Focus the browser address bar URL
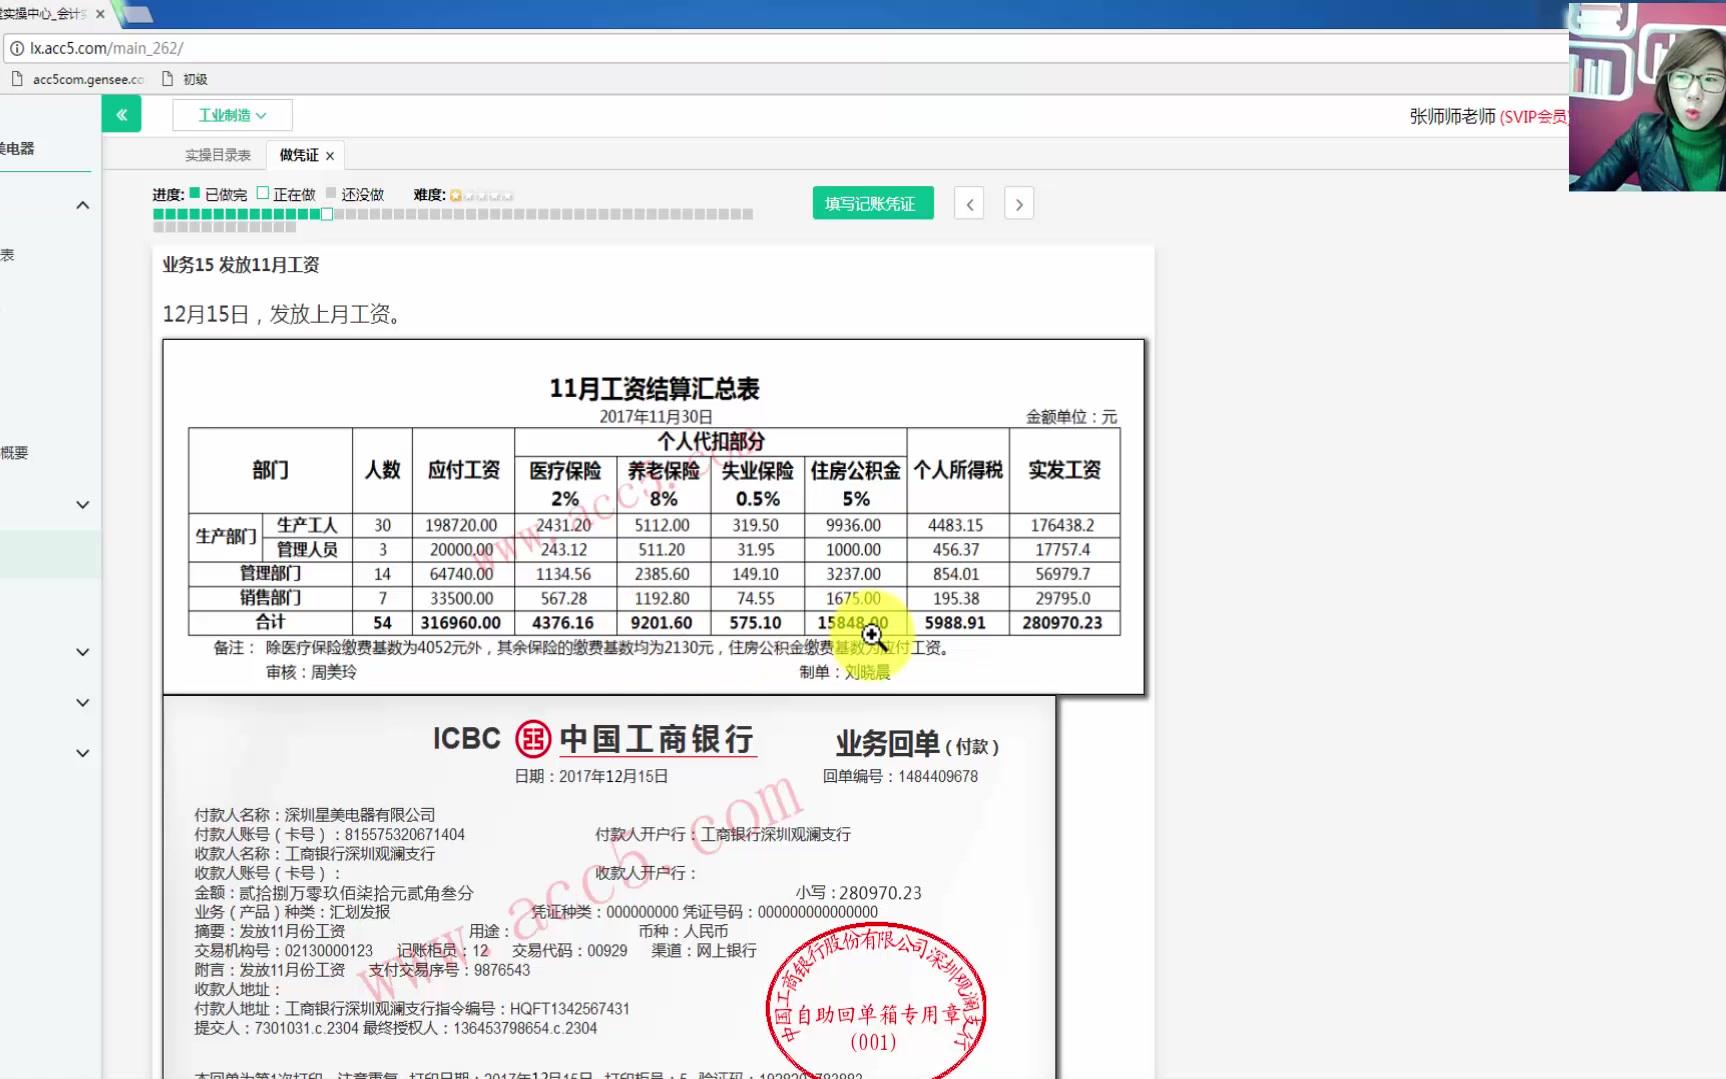 [107, 48]
